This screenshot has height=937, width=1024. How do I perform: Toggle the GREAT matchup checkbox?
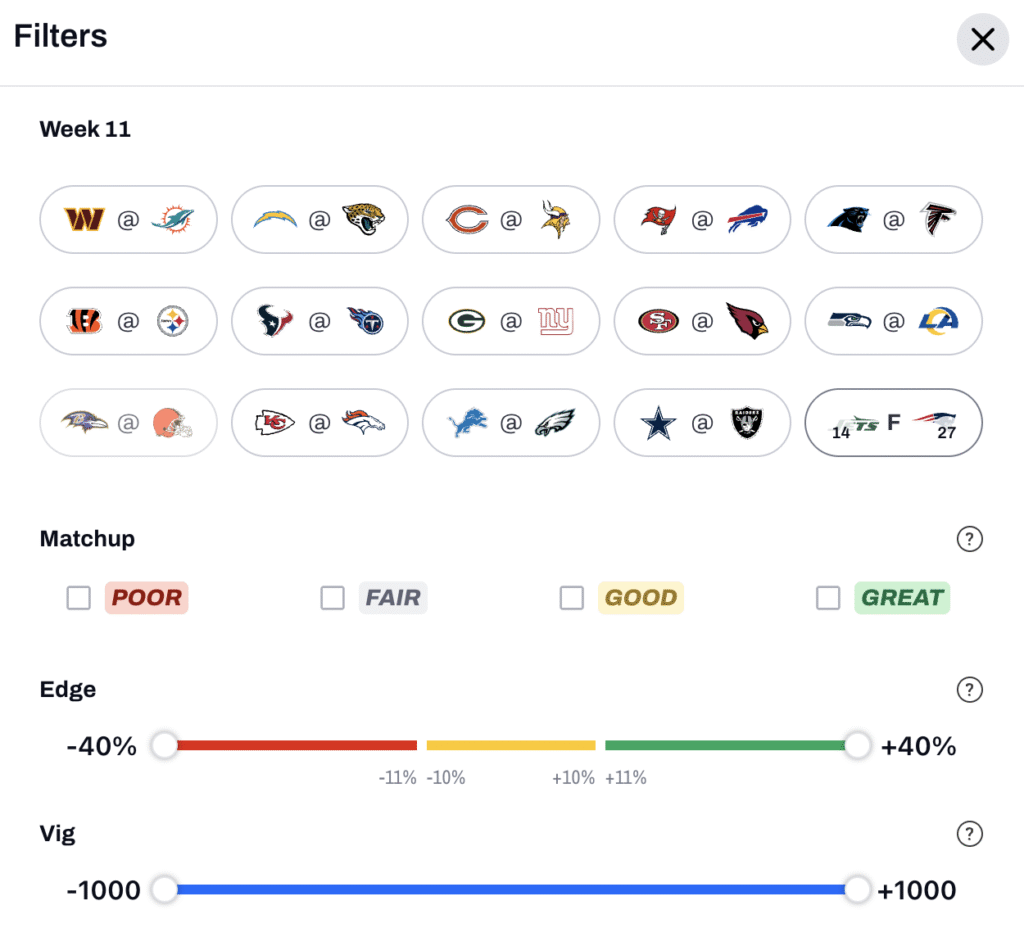(828, 598)
